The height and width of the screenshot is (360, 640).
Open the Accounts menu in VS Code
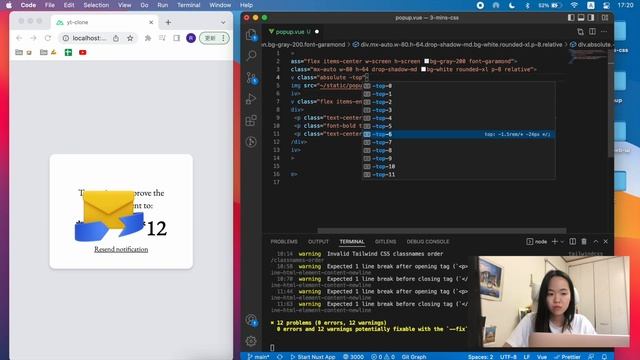coord(251,320)
